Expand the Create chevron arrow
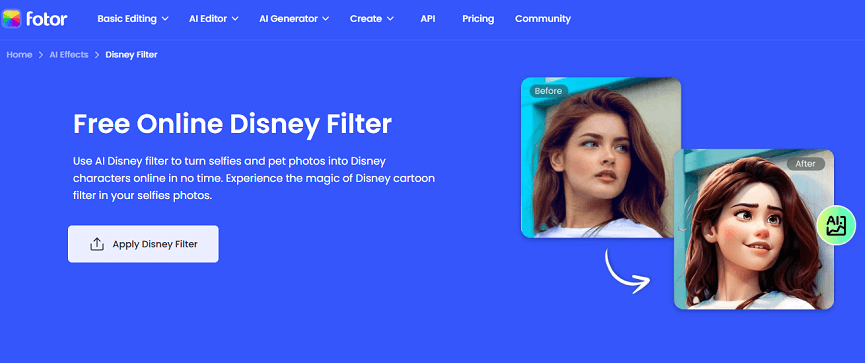This screenshot has height=363, width=865. click(391, 19)
